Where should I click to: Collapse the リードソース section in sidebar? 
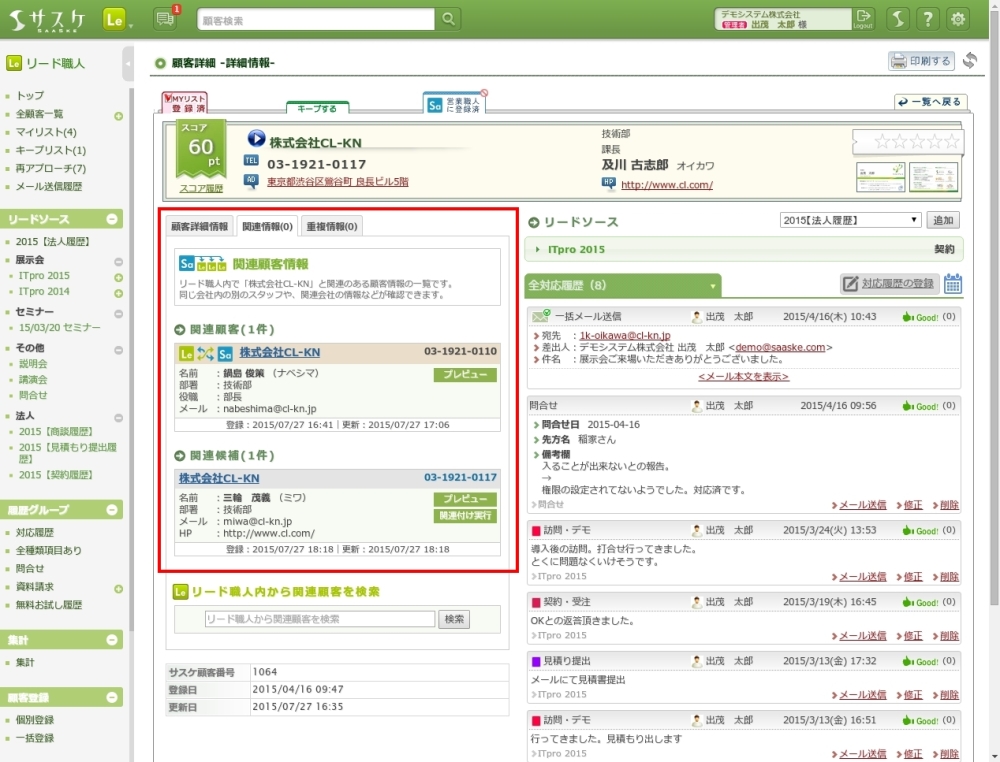(112, 219)
